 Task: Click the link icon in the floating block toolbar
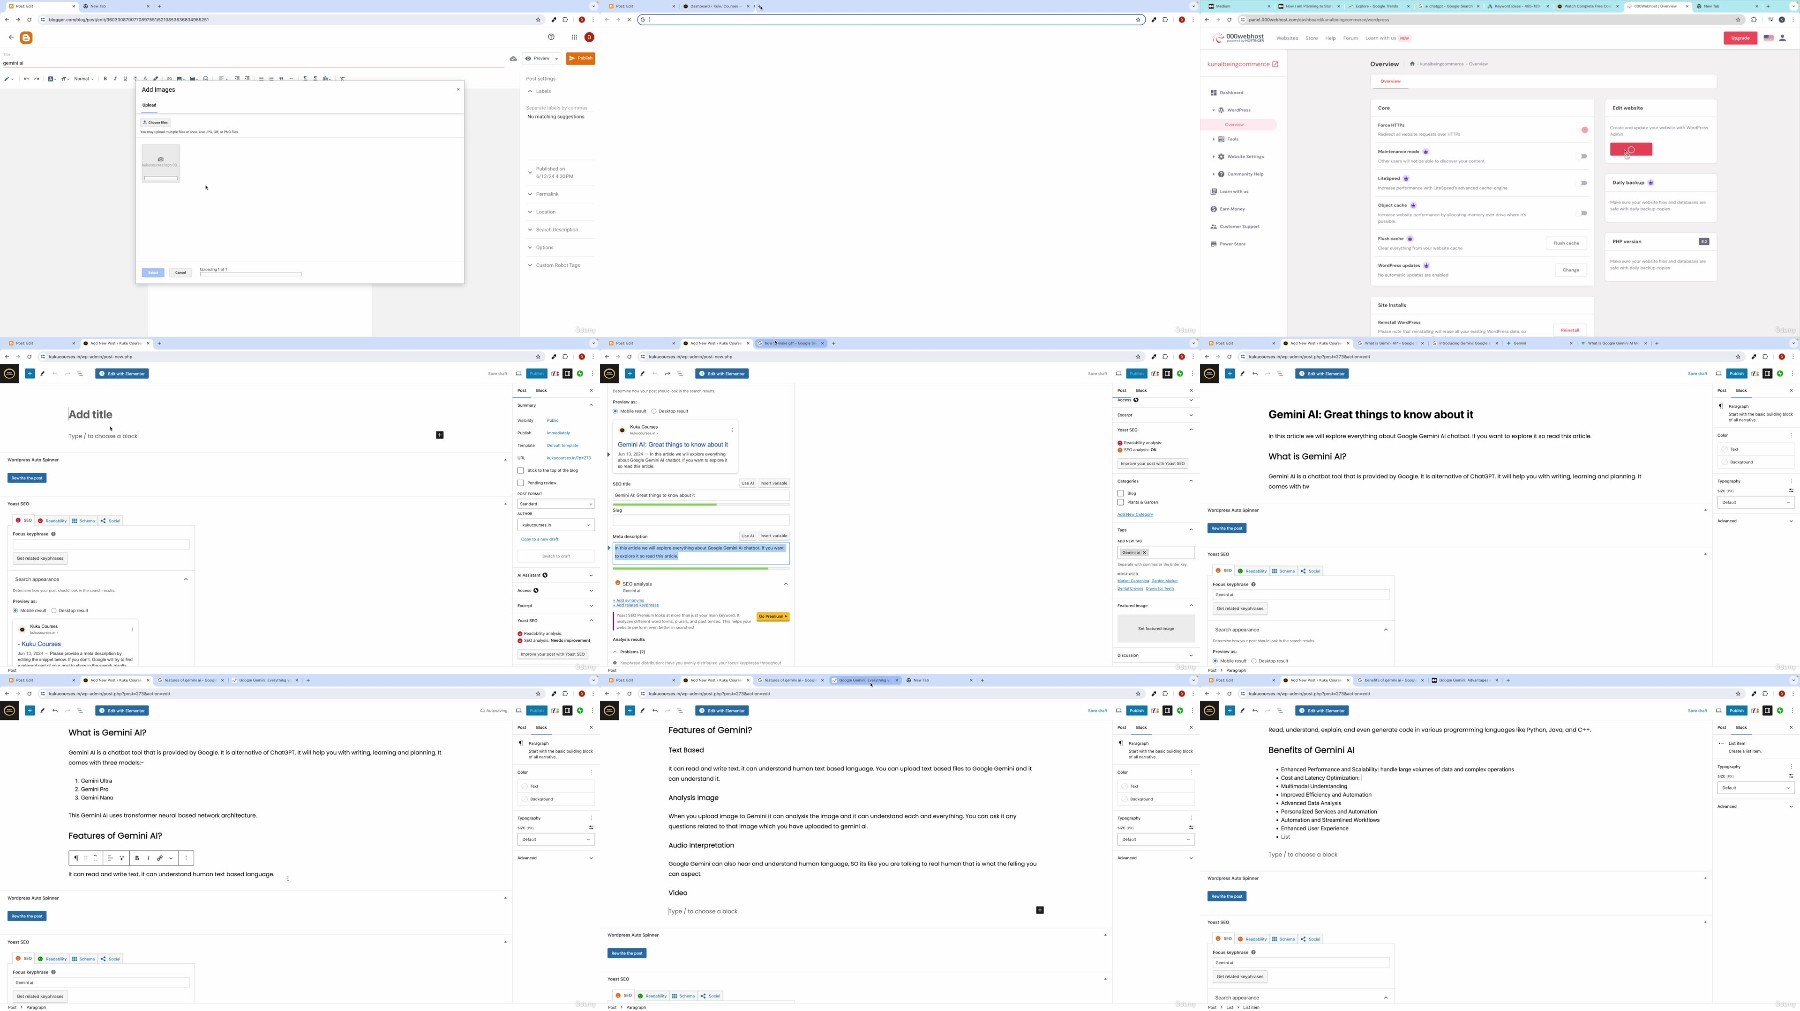coord(160,858)
